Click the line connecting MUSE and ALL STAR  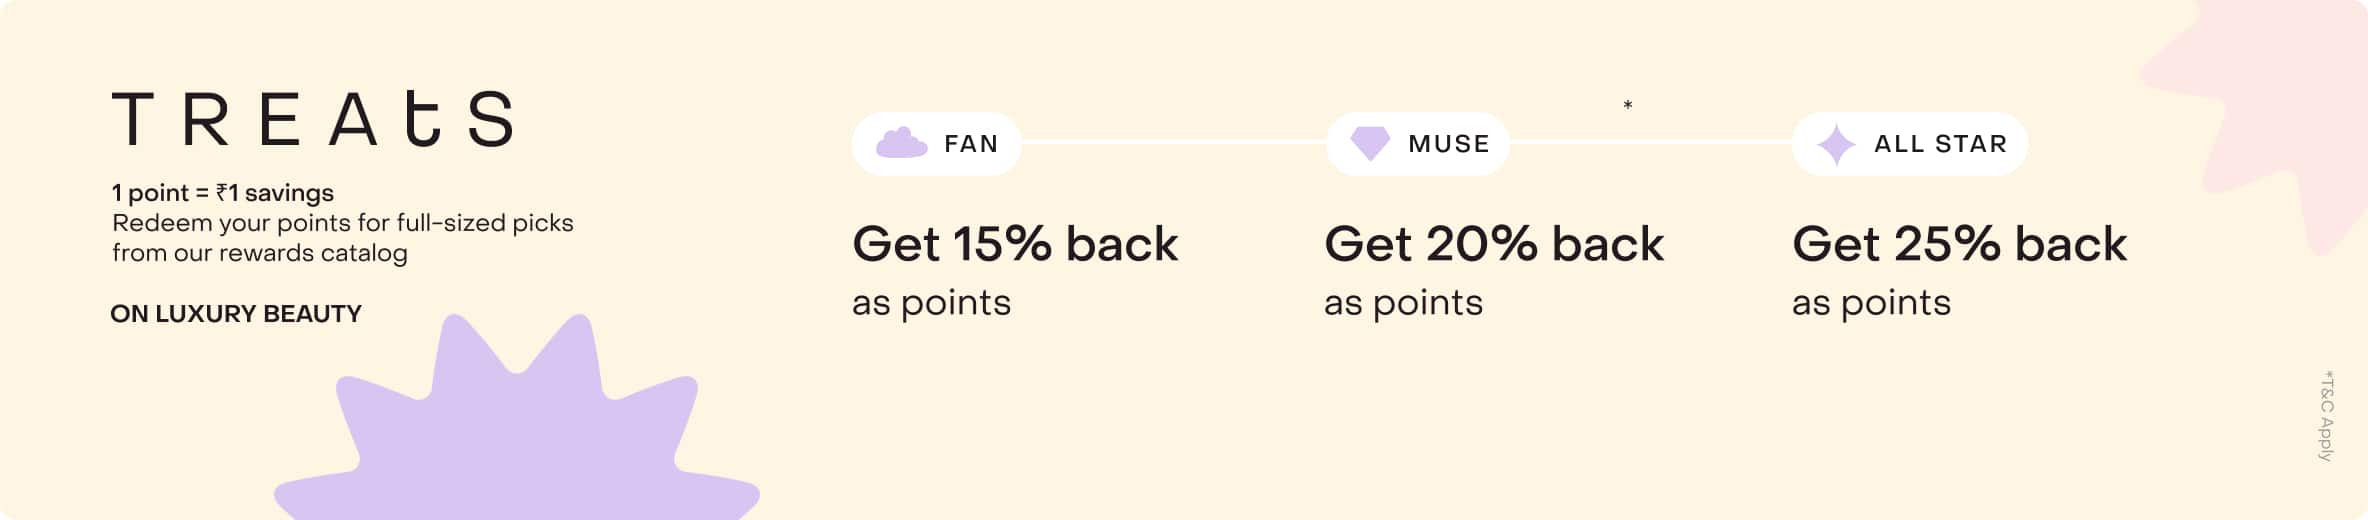tap(1650, 143)
